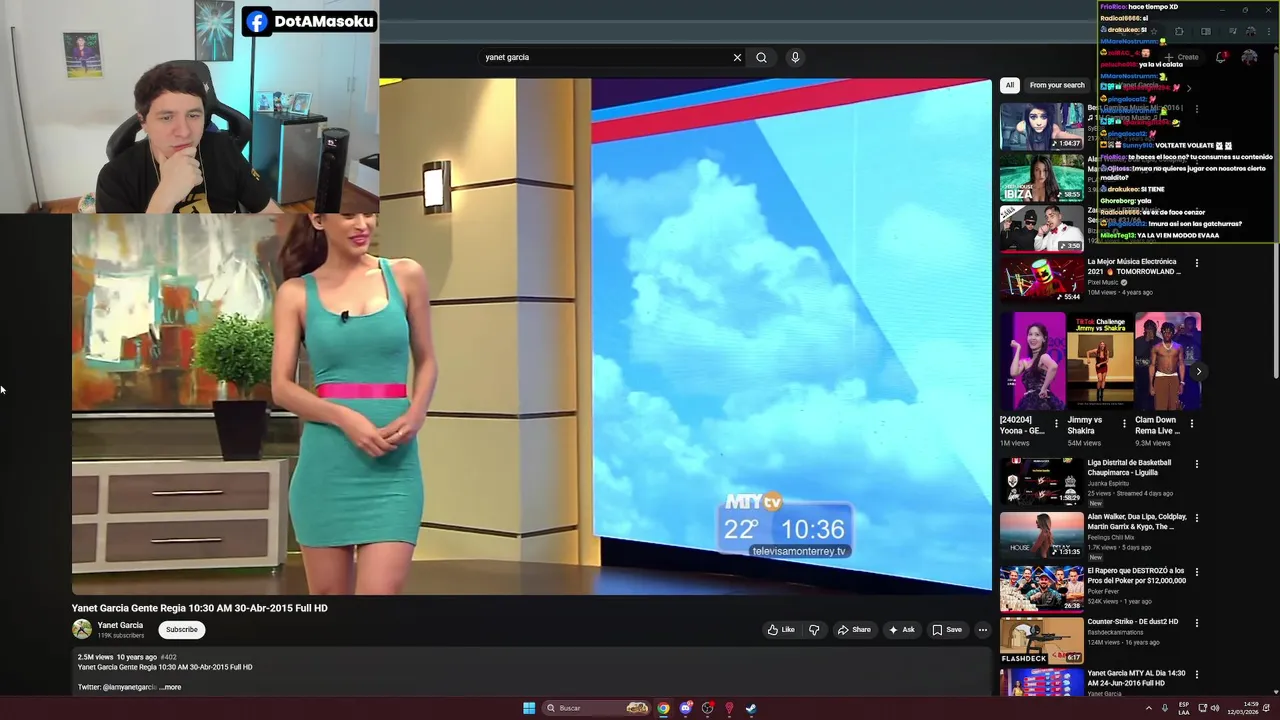Open the 1:04:37 gaming music mix thumbnail

[x=1042, y=126]
